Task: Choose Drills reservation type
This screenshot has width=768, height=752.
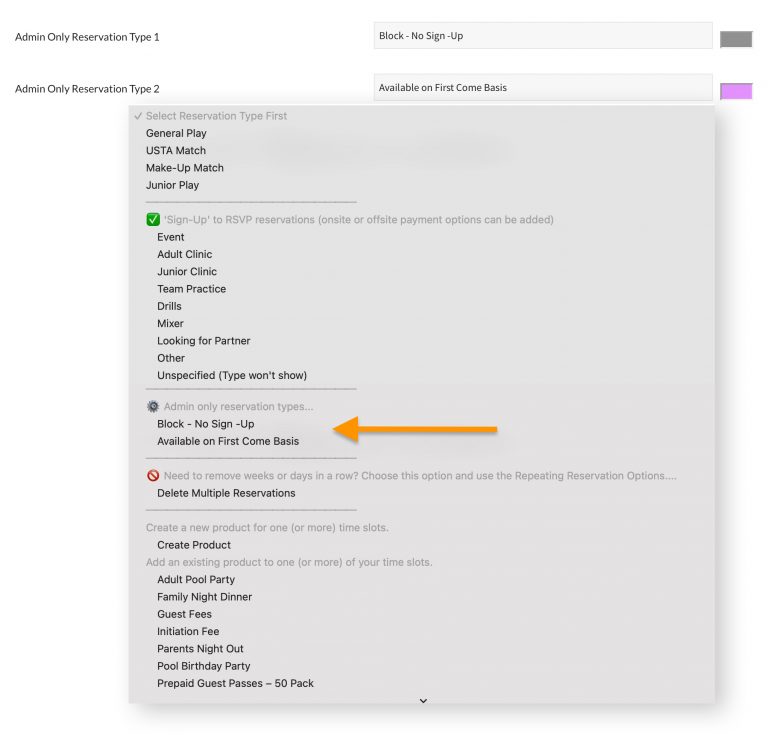Action: pyautogui.click(x=169, y=306)
